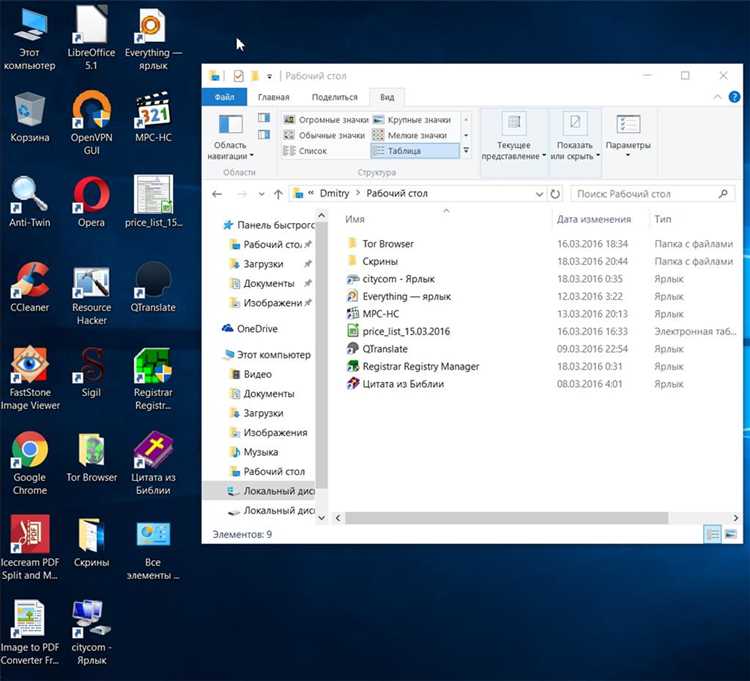Click the CCleaner desktop icon
Screen dimensions: 750x681
30,287
